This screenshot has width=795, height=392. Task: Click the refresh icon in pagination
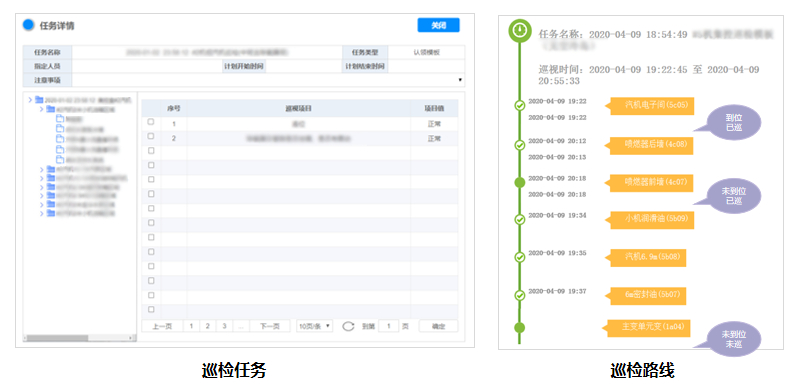[x=348, y=326]
